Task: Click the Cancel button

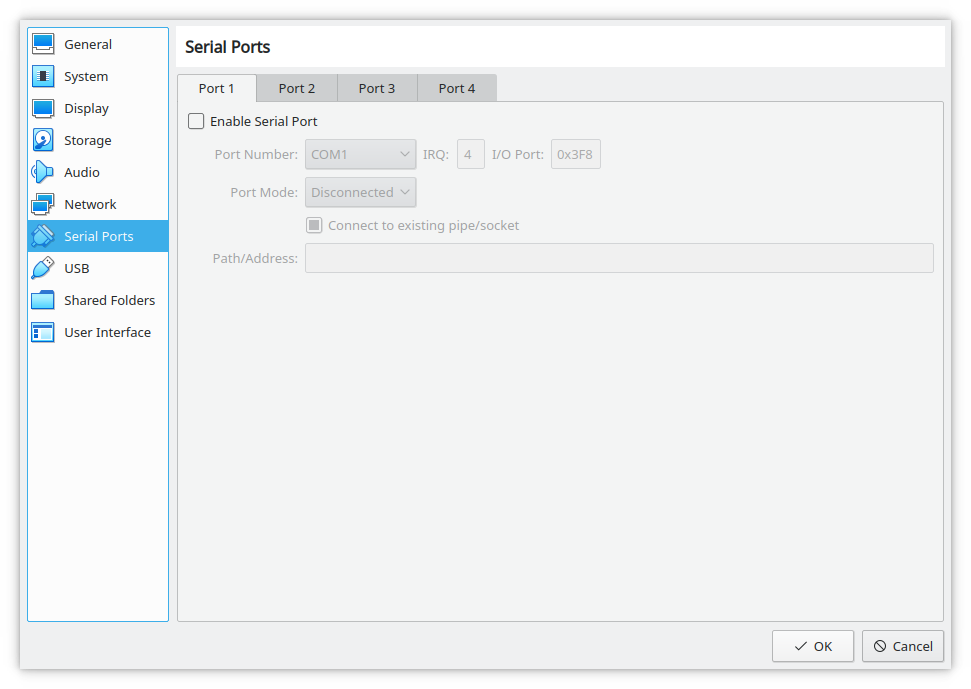Action: 903,646
